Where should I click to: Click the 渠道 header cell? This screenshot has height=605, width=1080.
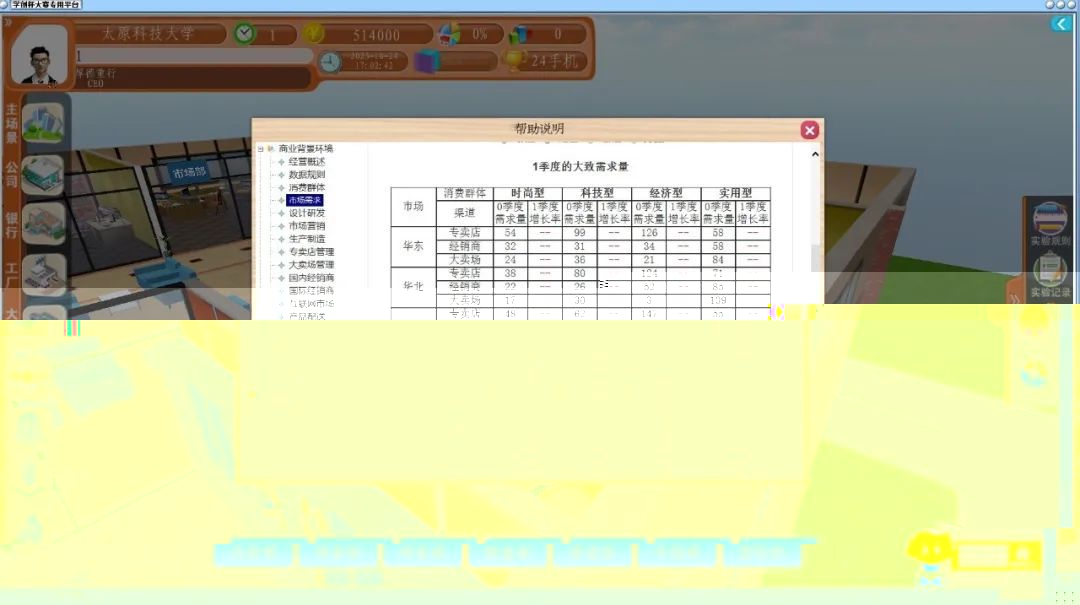464,213
